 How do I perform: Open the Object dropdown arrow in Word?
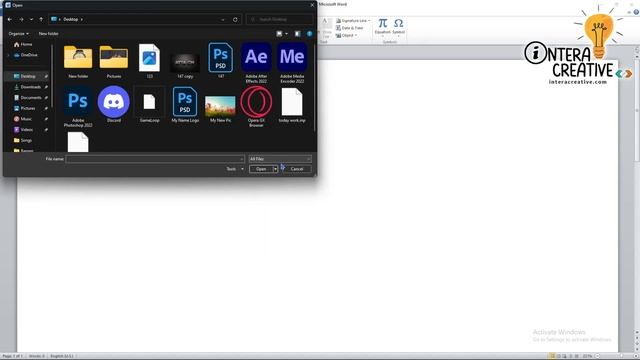(356, 36)
